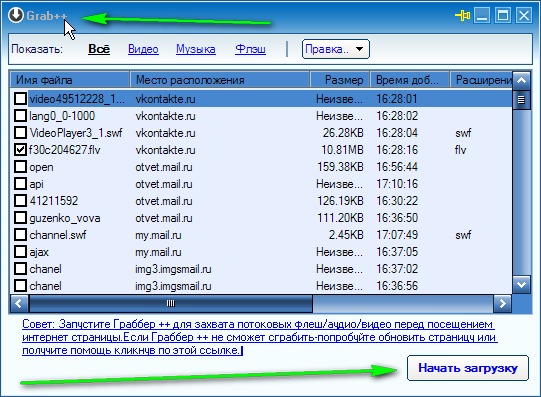Click scroll left arrow of file list
The height and width of the screenshot is (397, 541).
point(19,304)
